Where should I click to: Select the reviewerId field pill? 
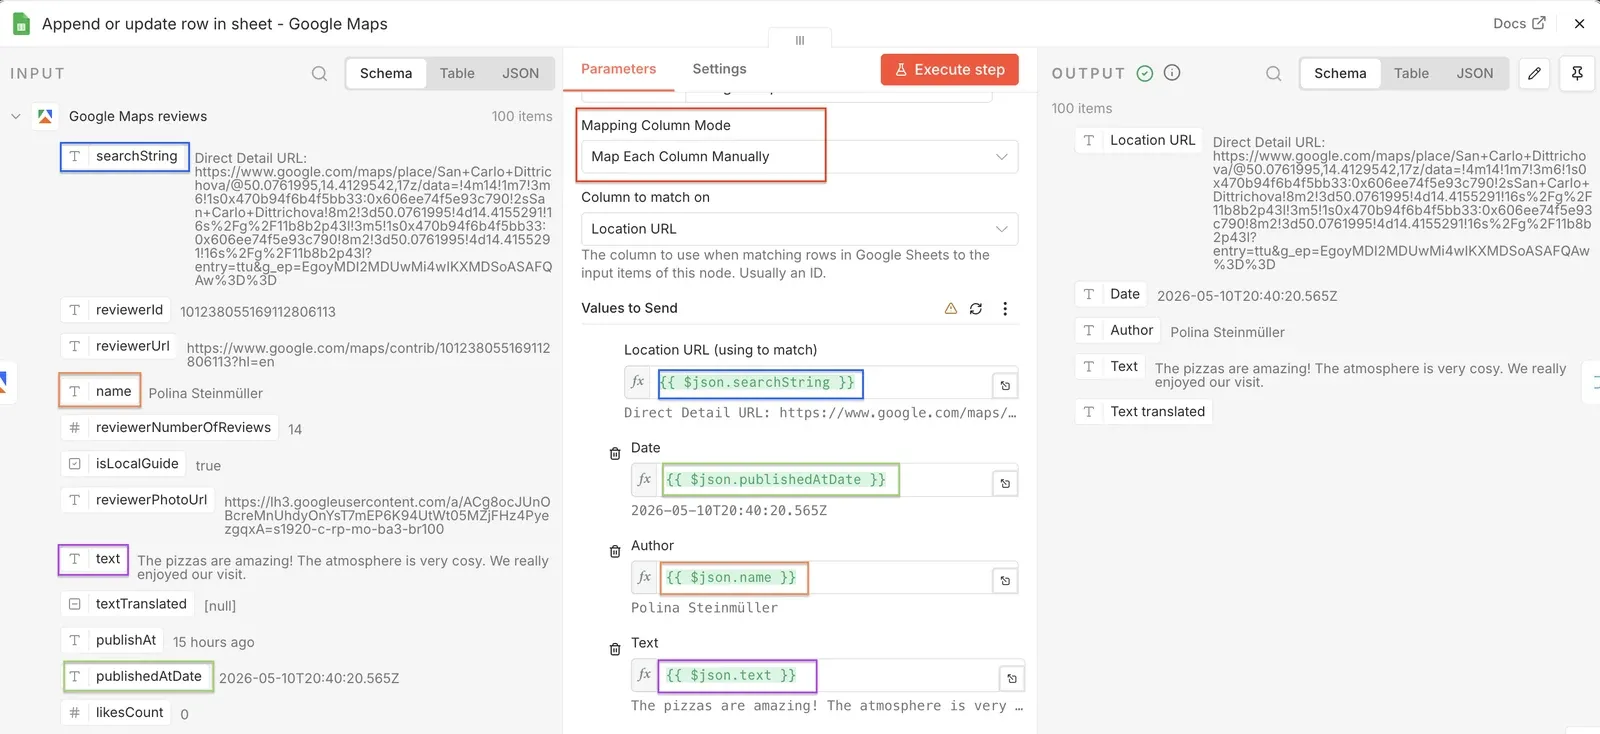(116, 310)
